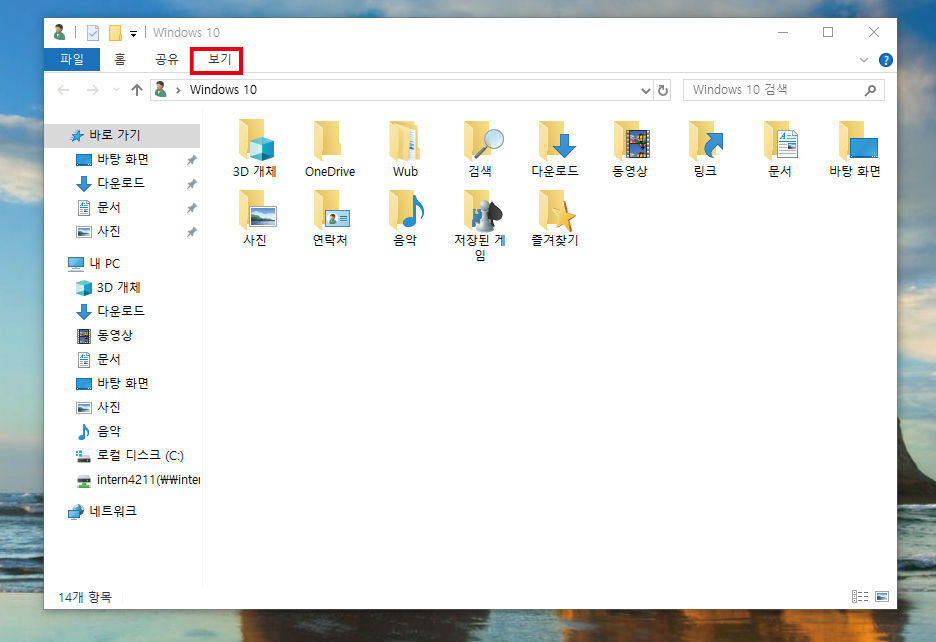Click the Forward navigation arrow

click(93, 90)
